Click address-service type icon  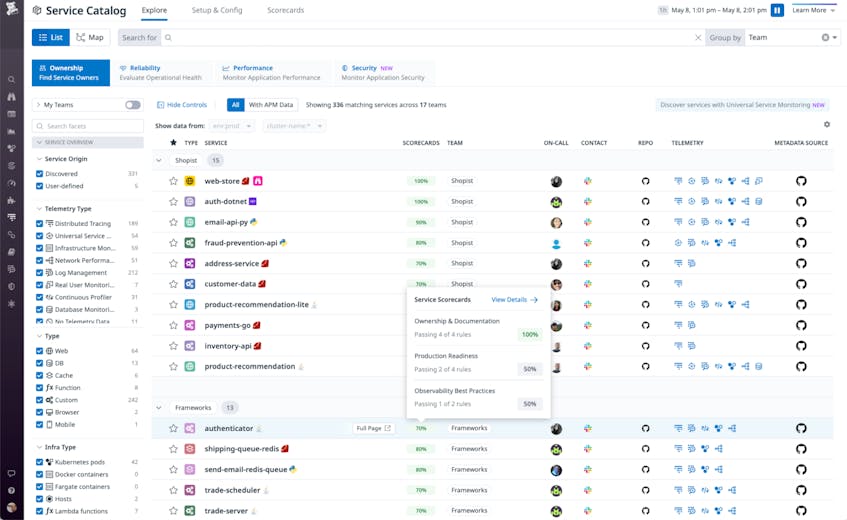tap(190, 264)
